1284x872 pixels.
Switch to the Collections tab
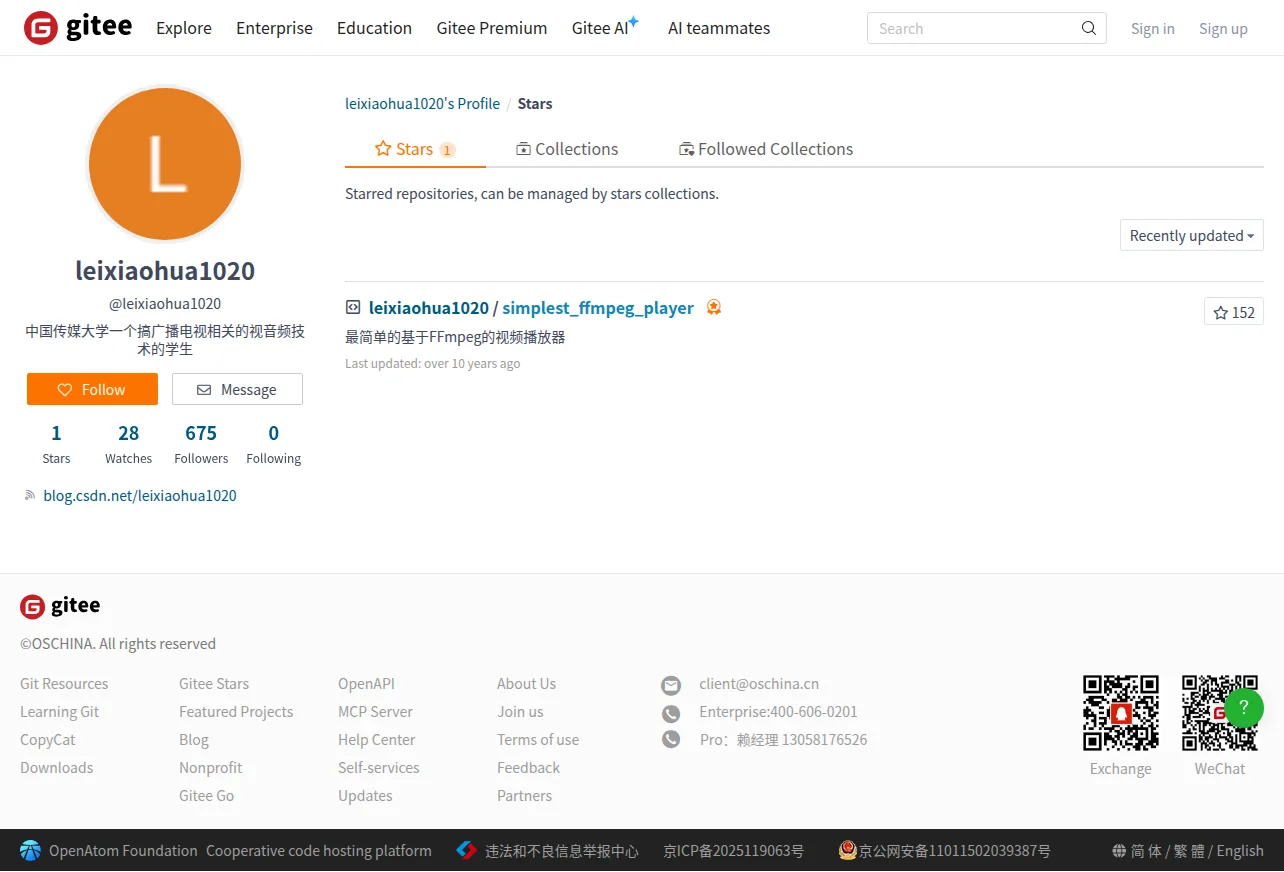coord(567,149)
